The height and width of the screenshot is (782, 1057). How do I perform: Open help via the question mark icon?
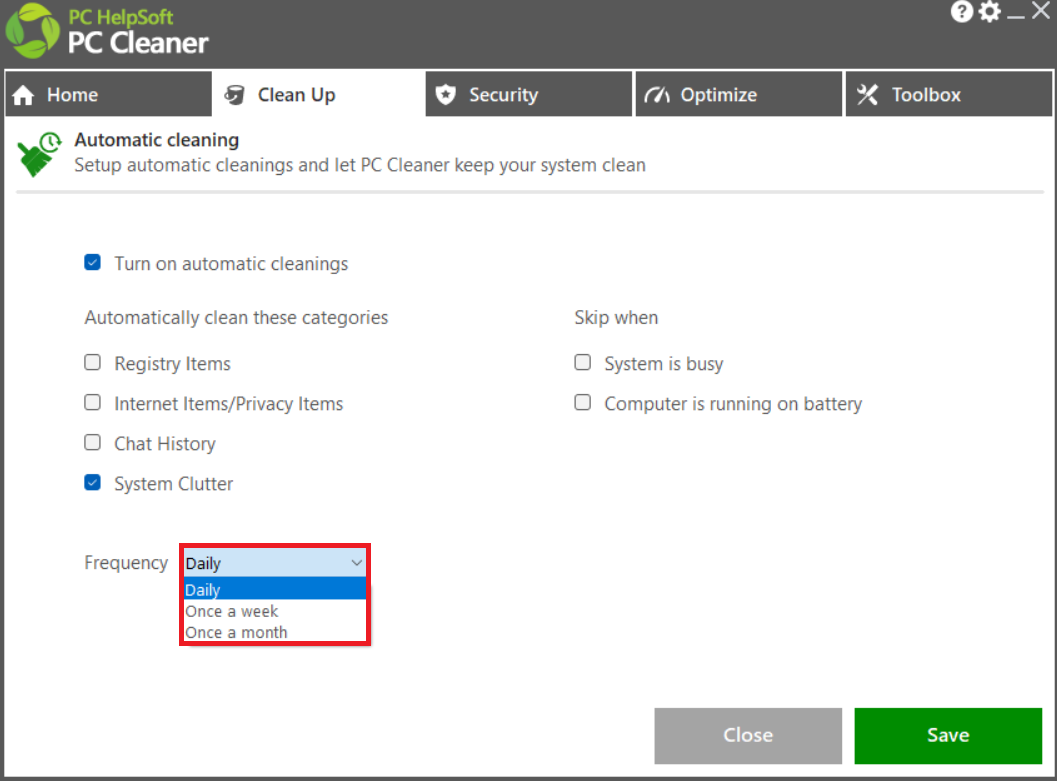coord(962,11)
